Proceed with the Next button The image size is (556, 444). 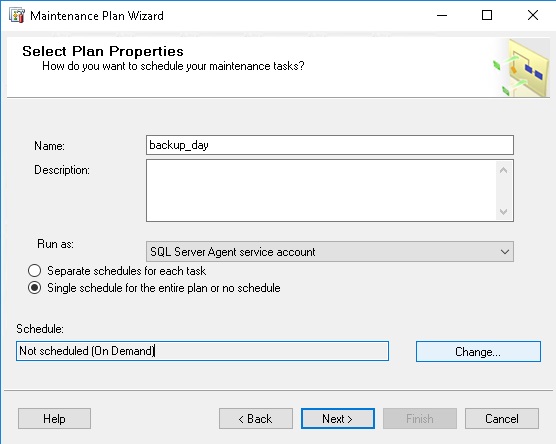point(338,419)
